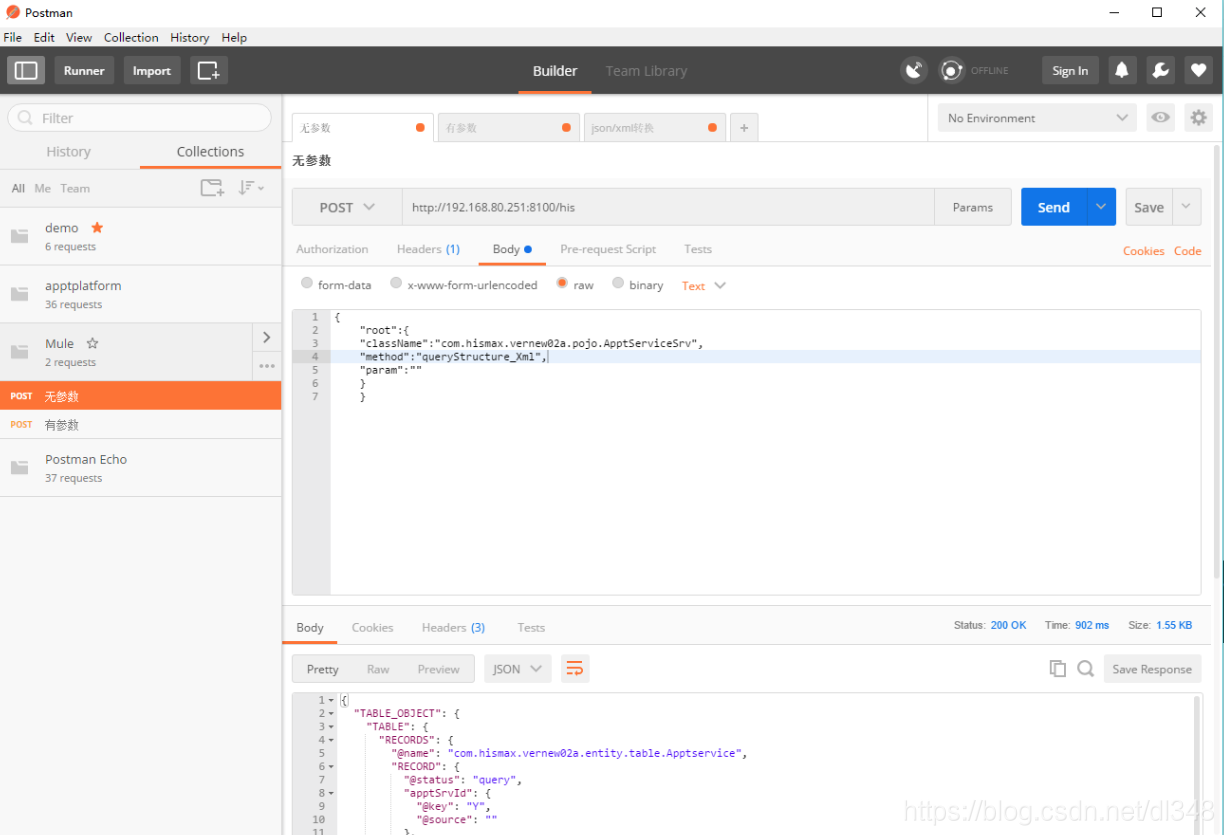Click the Runner button
This screenshot has width=1224, height=835.
[84, 71]
